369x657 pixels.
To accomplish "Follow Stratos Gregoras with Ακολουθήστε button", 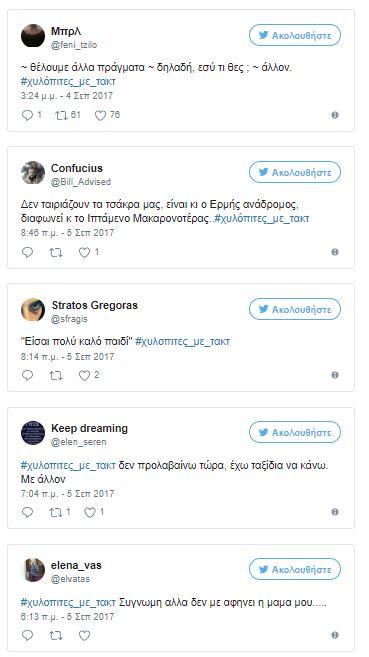I will pyautogui.click(x=295, y=309).
